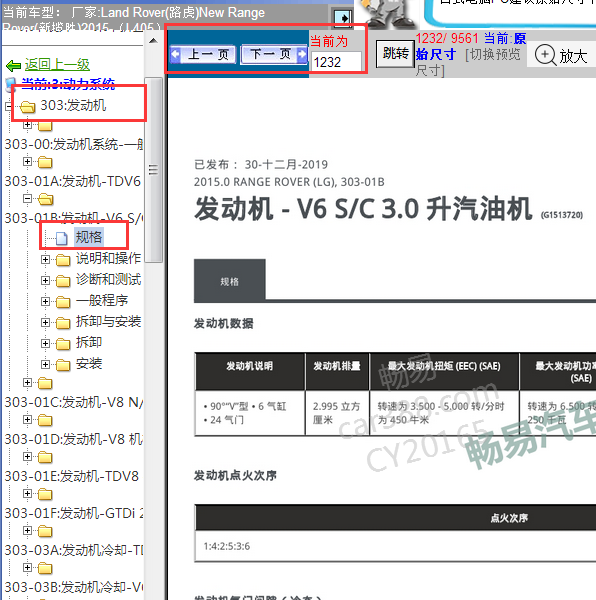Expand the 303-00:发动机系统 node
596x600 pixels.
(x=27, y=125)
